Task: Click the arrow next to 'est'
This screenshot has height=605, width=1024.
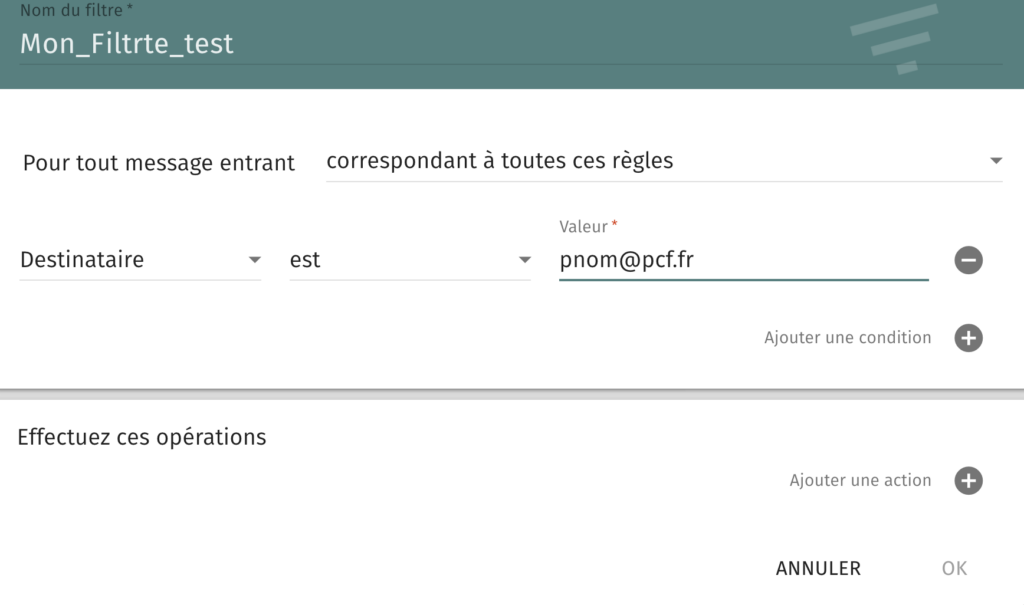Action: pyautogui.click(x=524, y=260)
